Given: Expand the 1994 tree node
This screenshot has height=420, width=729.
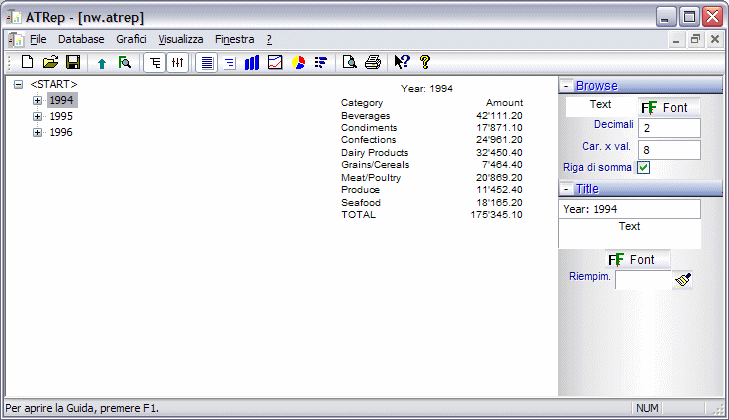Looking at the screenshot, I should [38, 100].
